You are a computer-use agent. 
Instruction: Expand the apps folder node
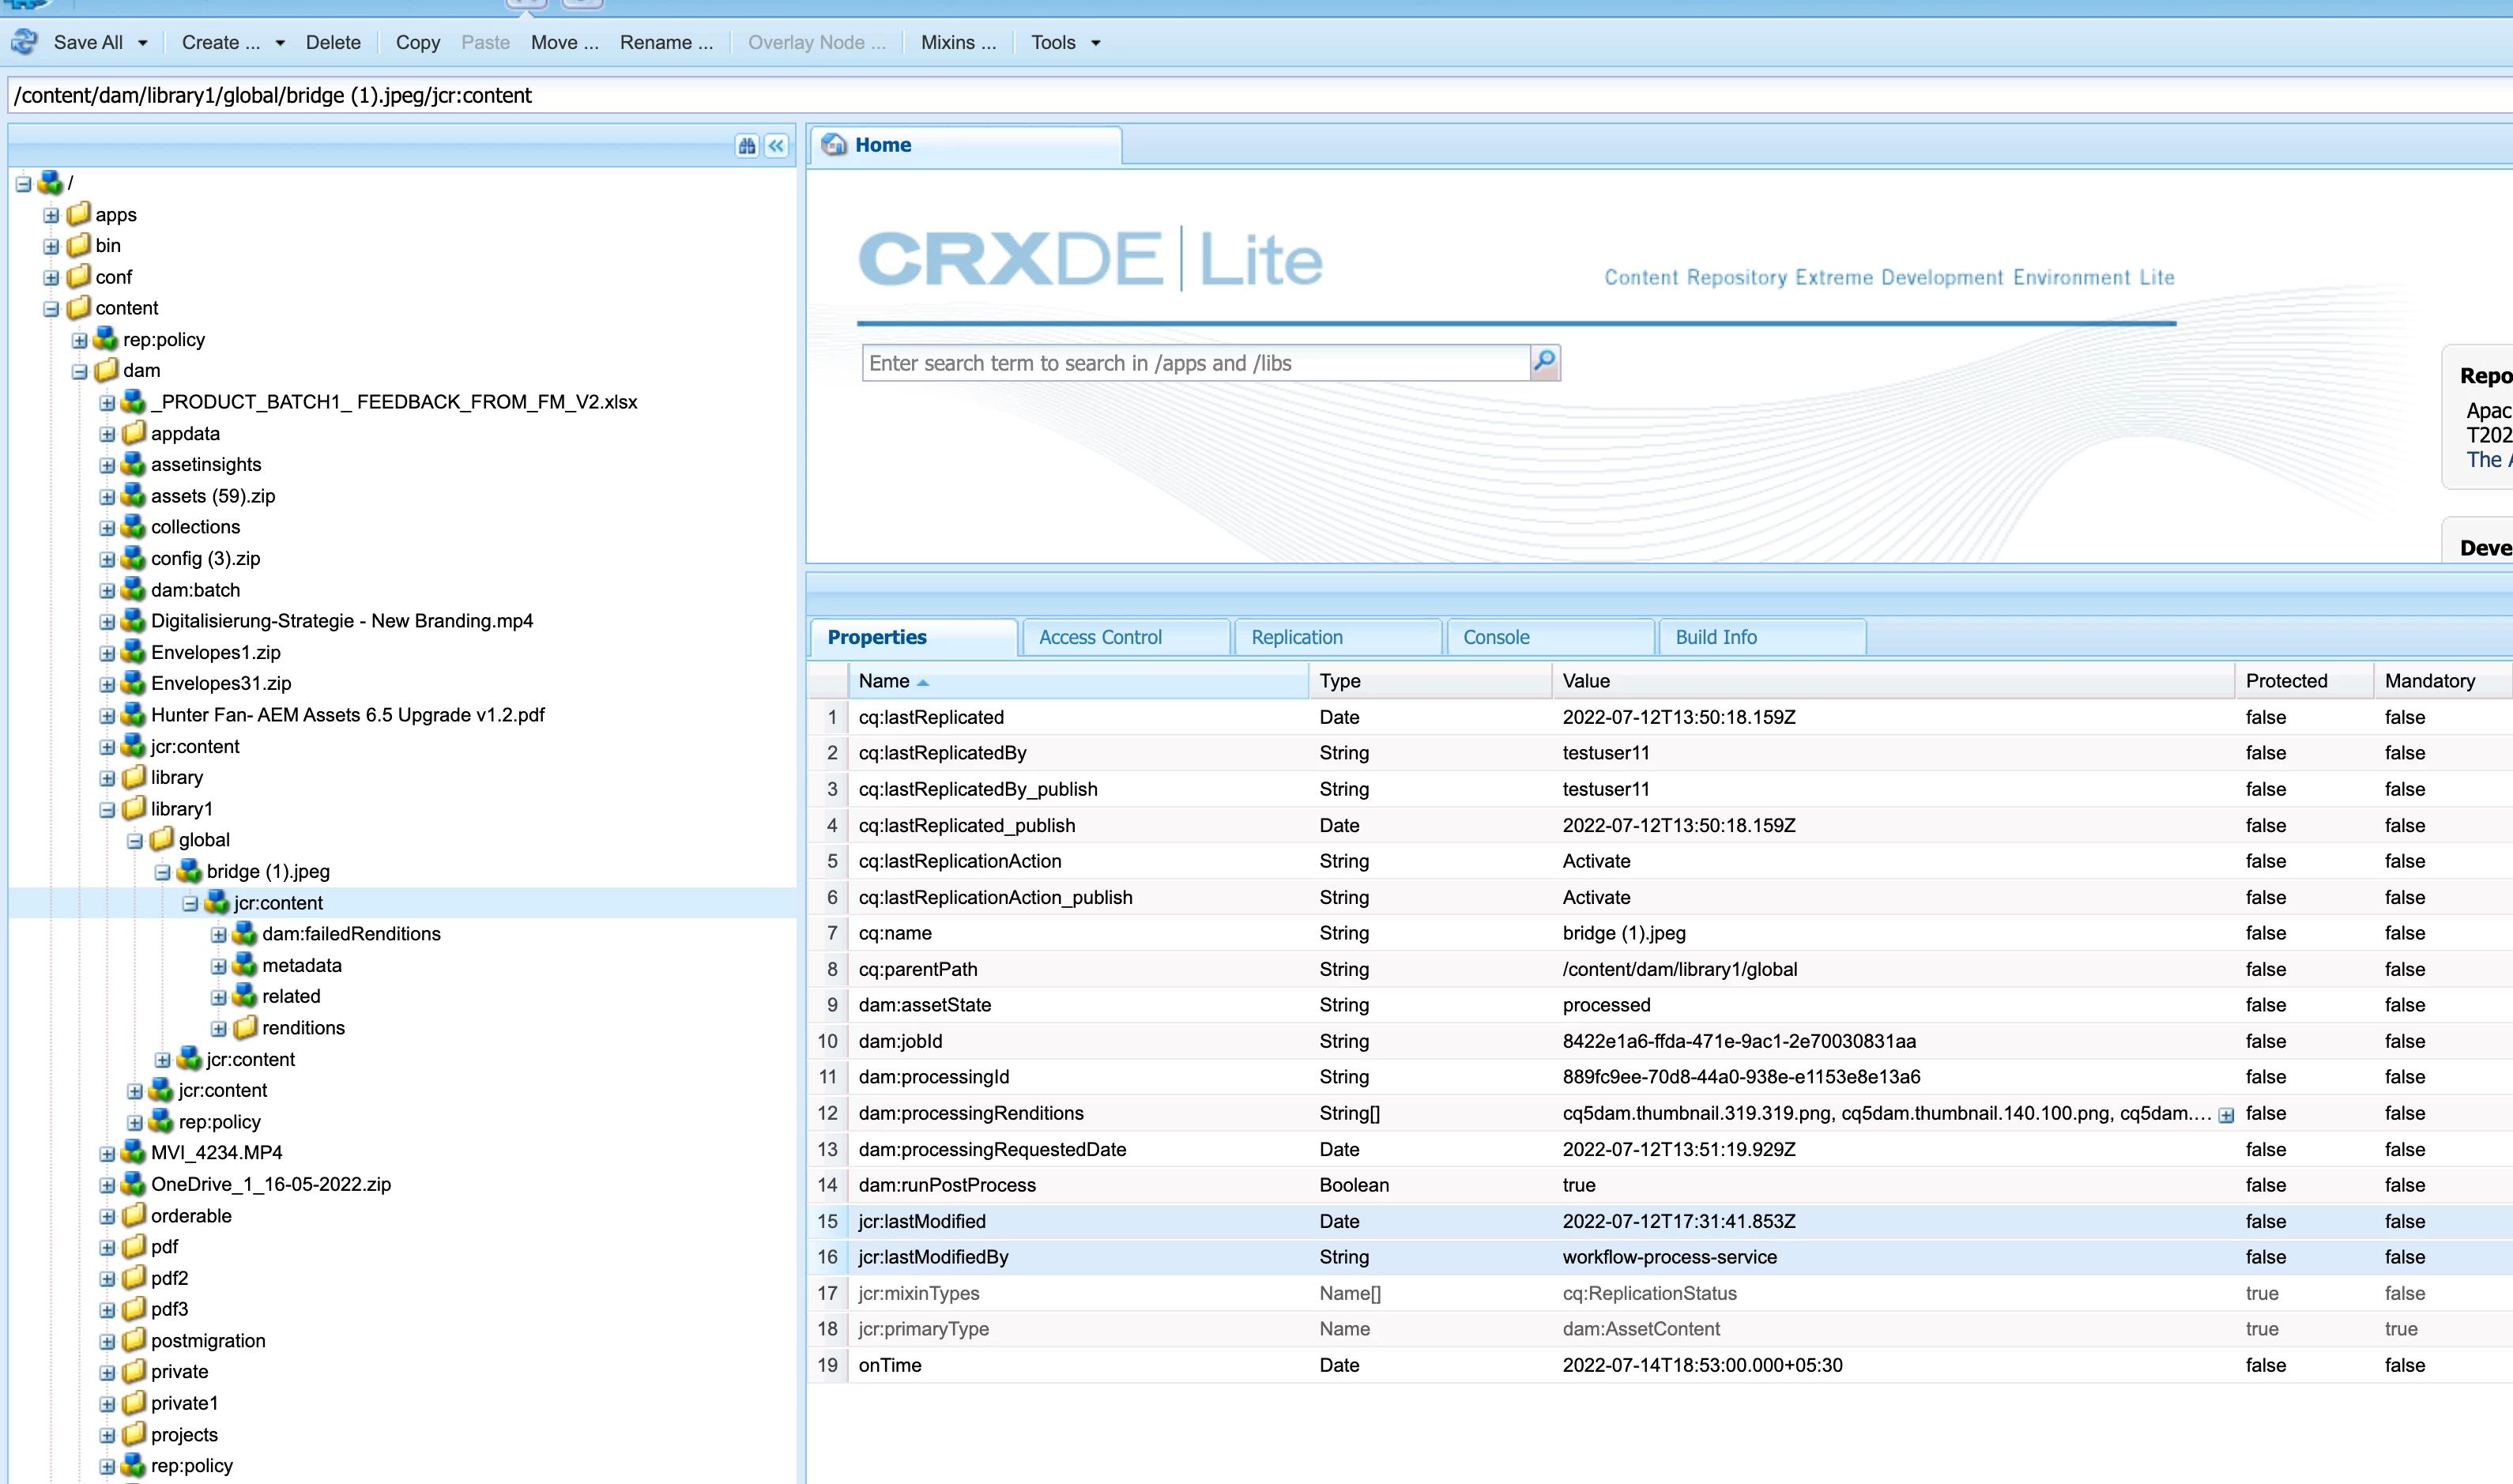pyautogui.click(x=51, y=215)
